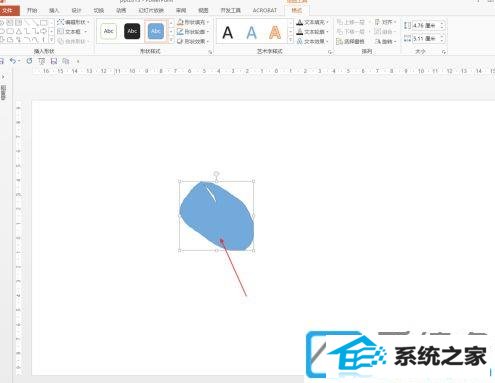Viewport: 495px width, 383px height.
Task: Click the rotation handle above the blue shape
Action: (216, 174)
